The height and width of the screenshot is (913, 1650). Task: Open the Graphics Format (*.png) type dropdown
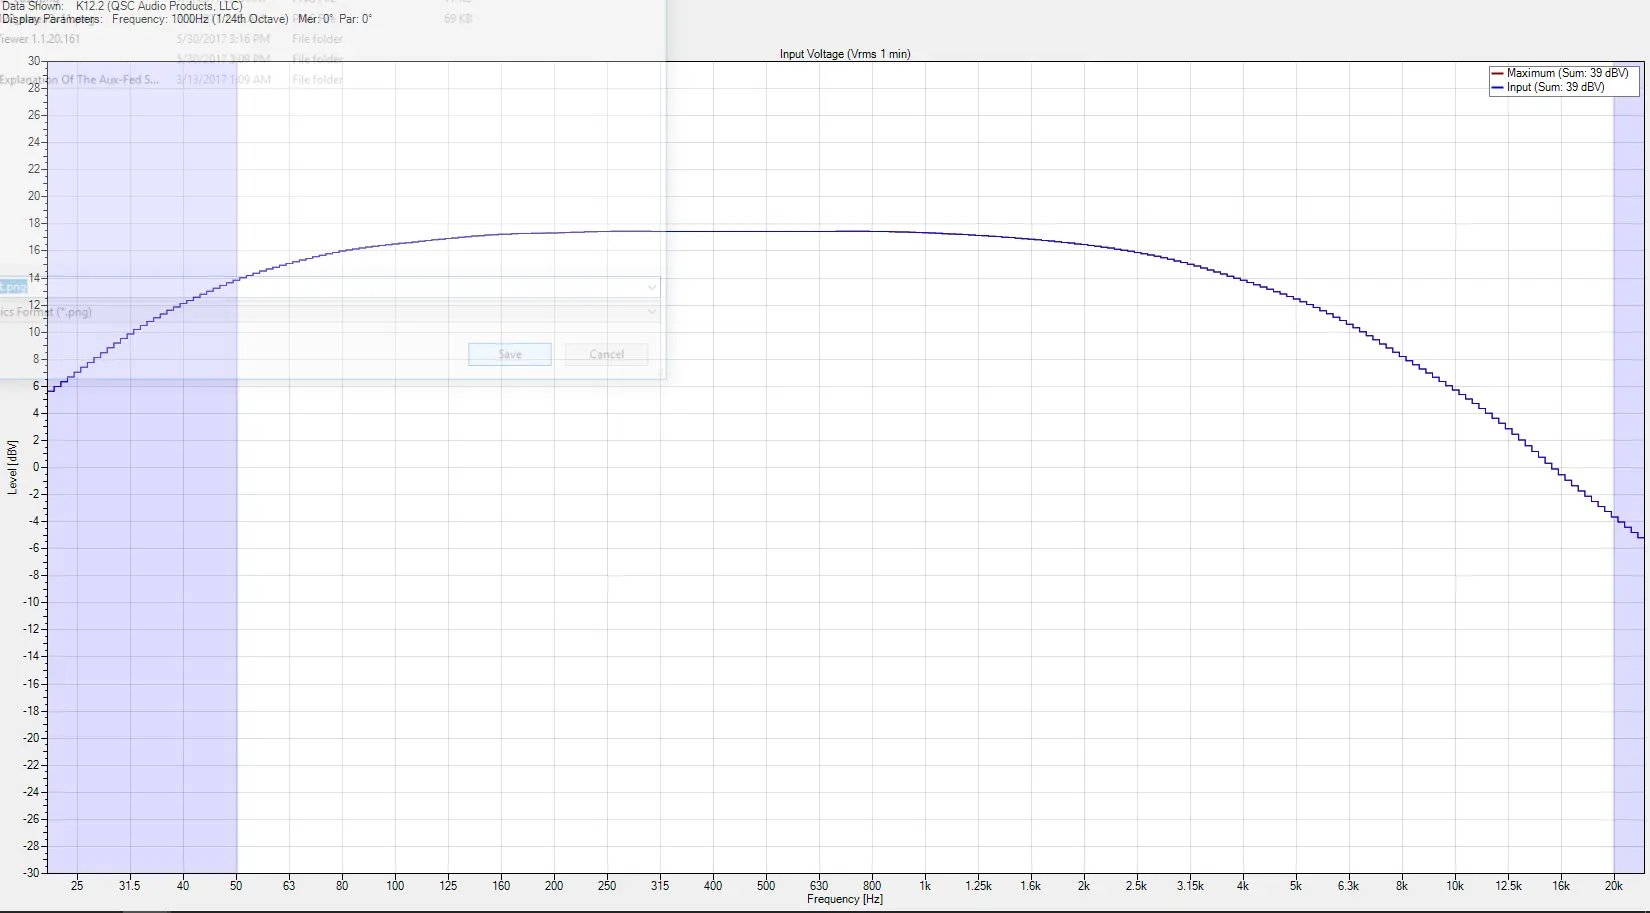click(x=330, y=312)
